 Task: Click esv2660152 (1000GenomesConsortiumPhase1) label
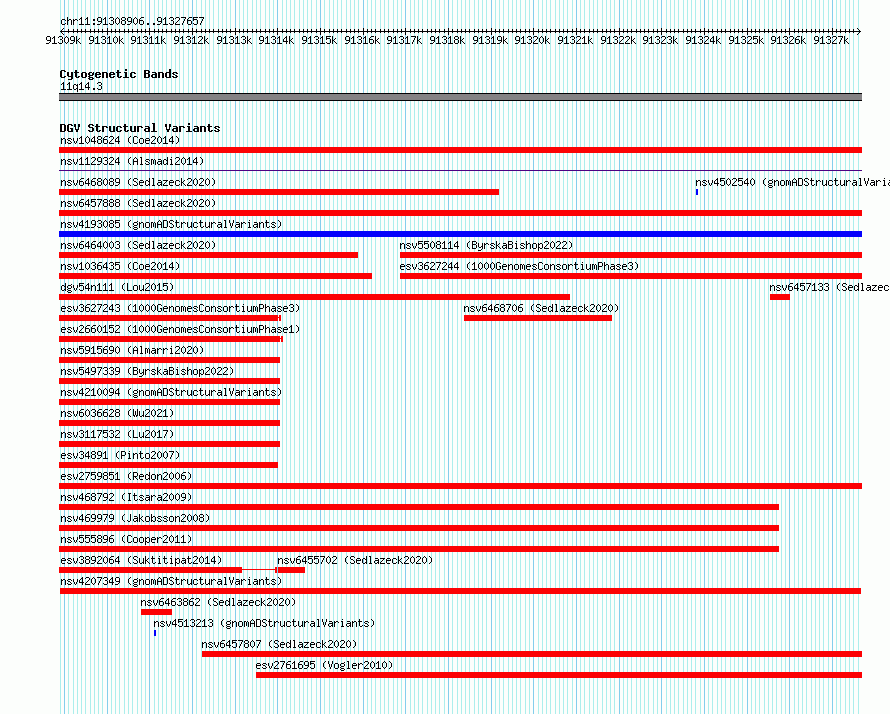pyautogui.click(x=180, y=329)
